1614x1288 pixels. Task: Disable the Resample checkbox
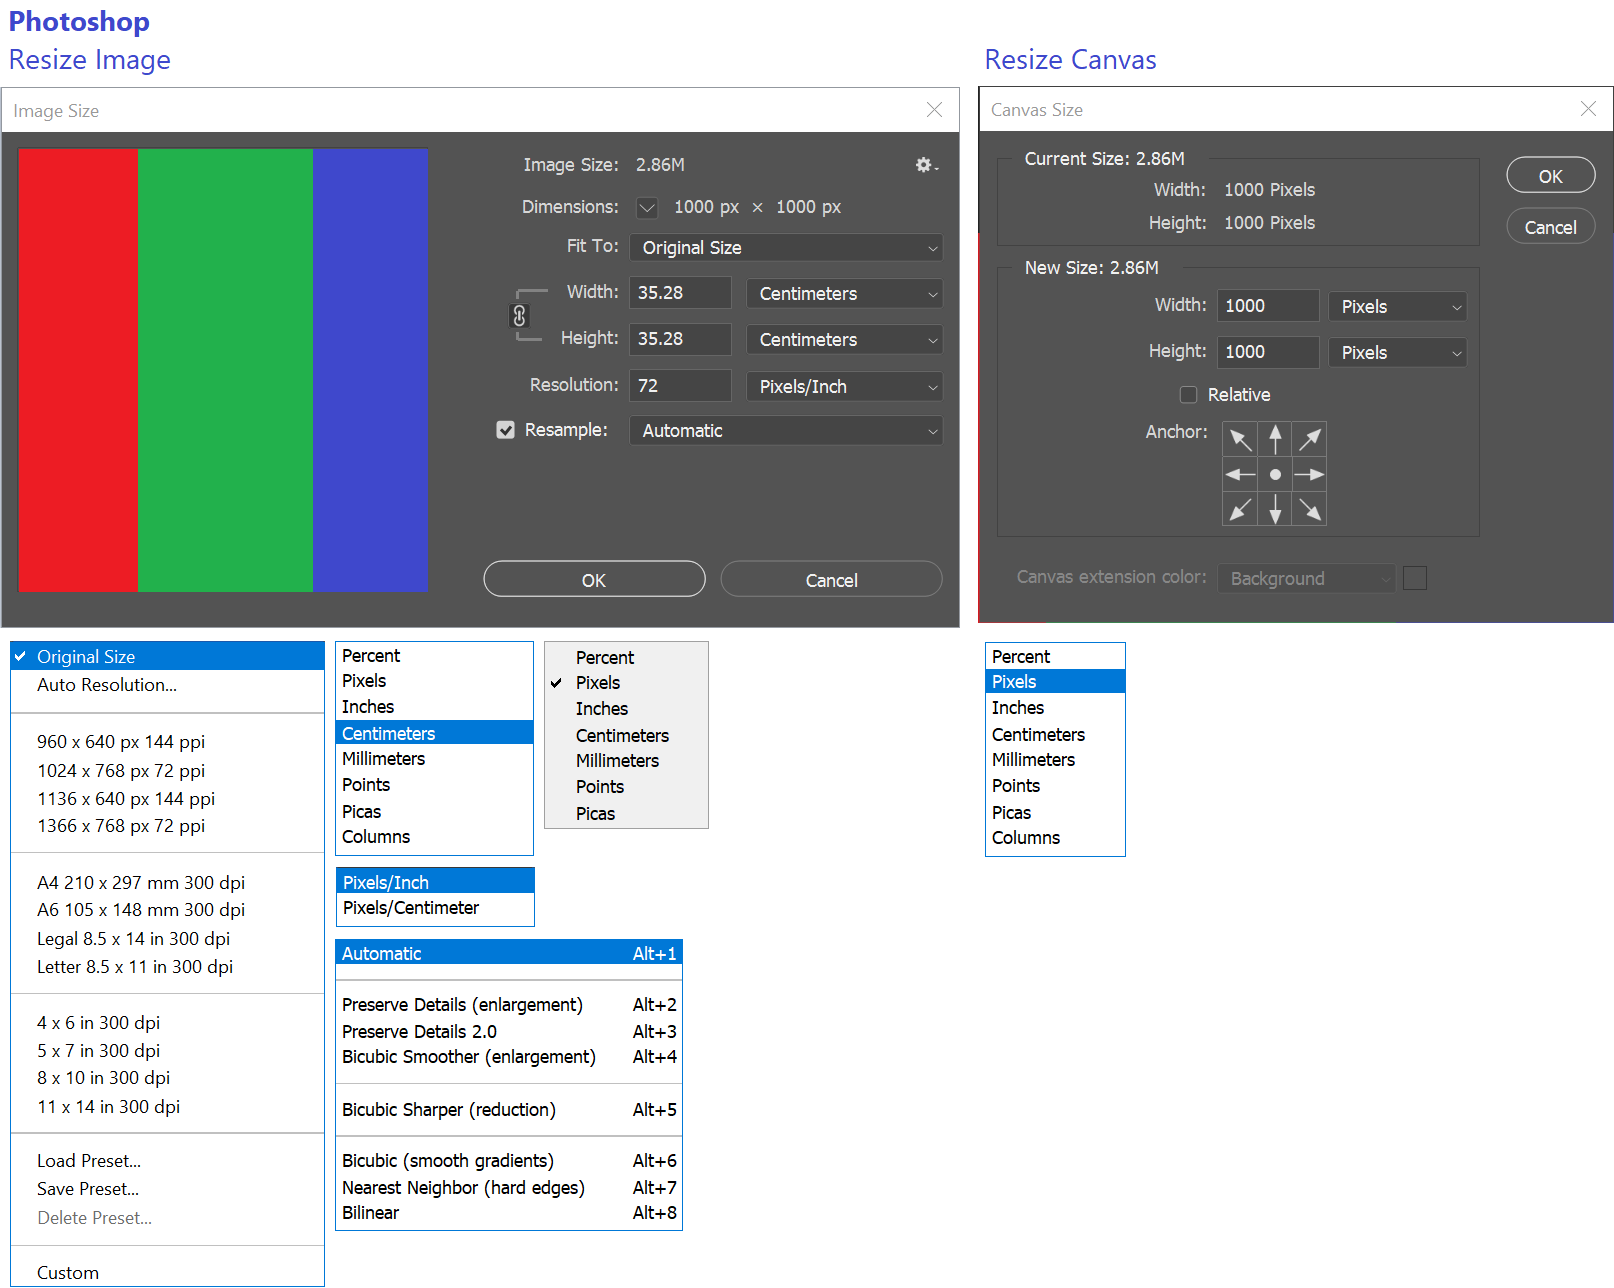coord(506,430)
